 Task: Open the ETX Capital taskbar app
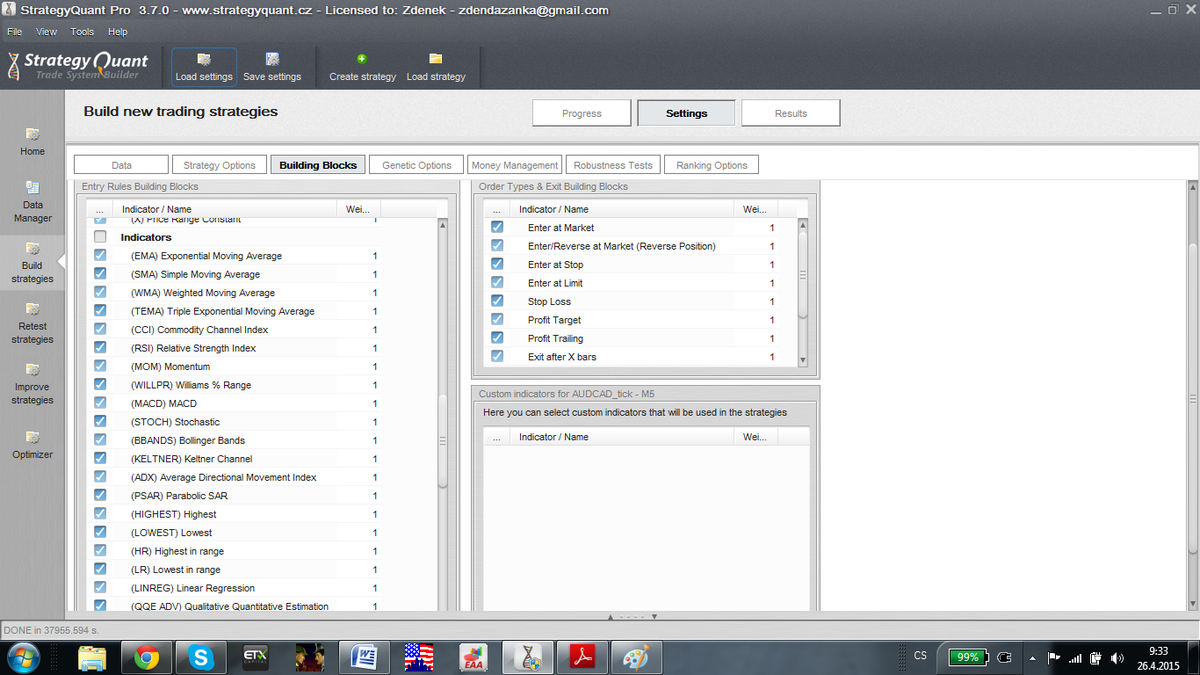pos(256,657)
